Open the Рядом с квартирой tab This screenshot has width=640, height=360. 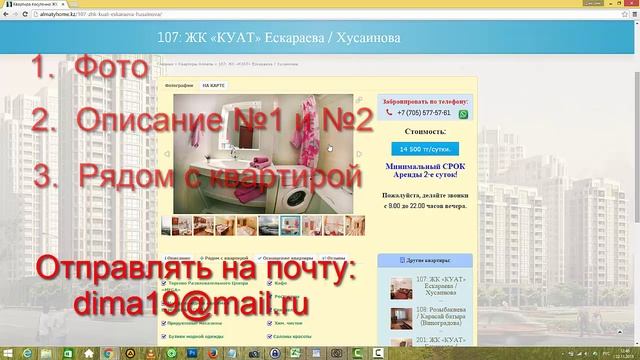click(224, 258)
